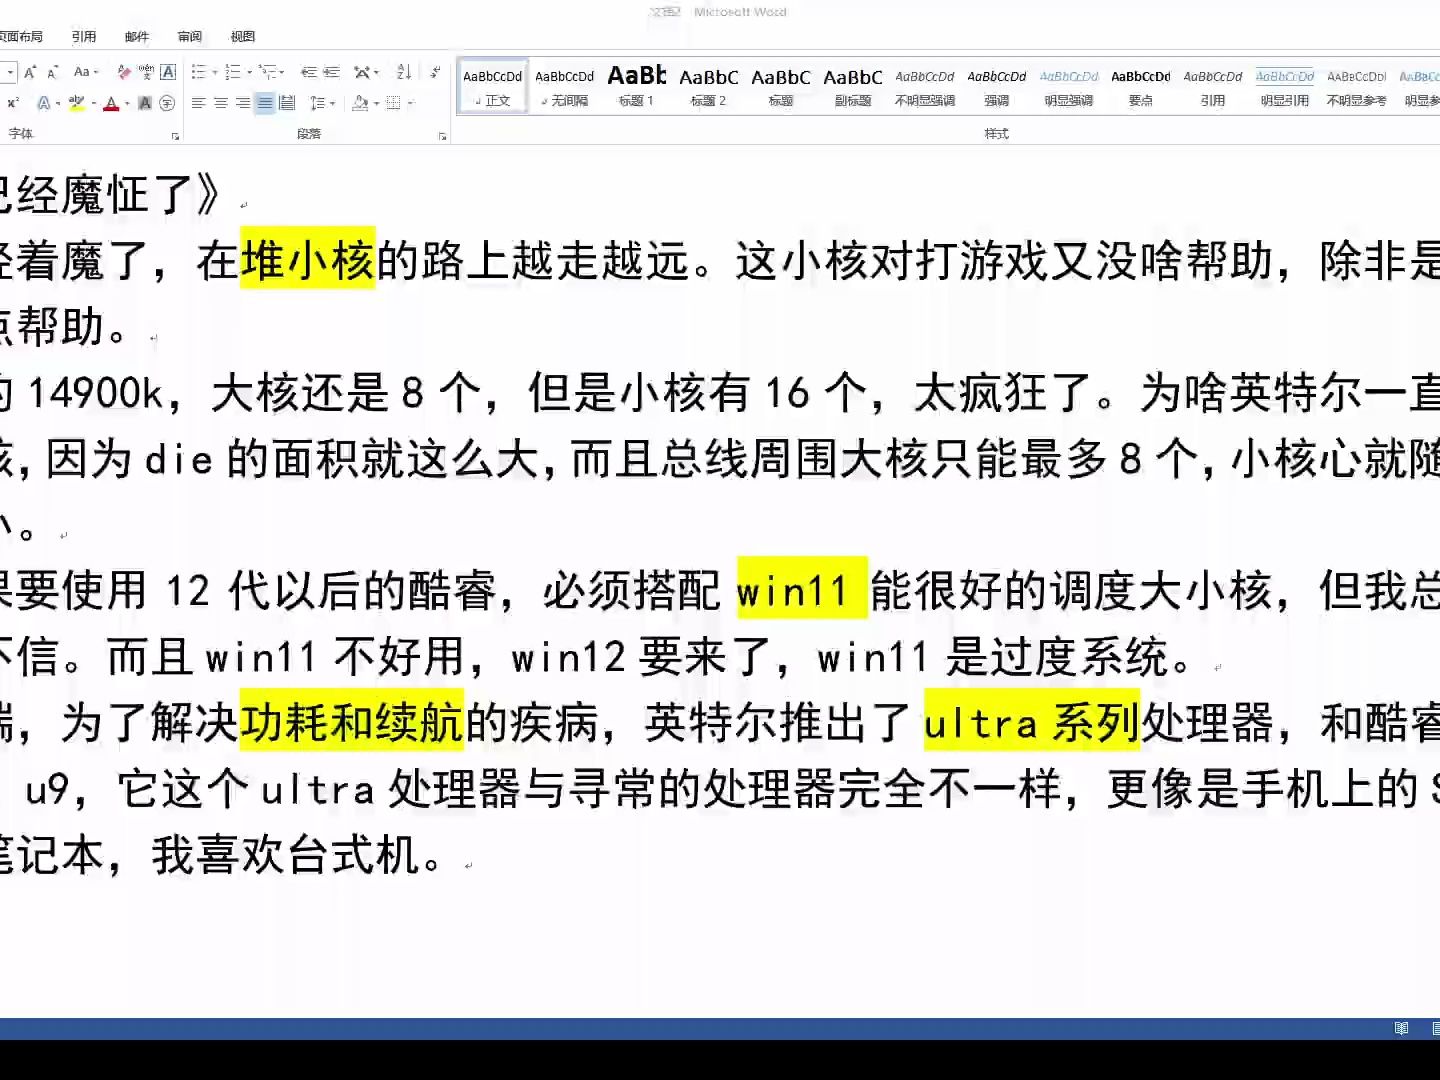The height and width of the screenshot is (1080, 1440).
Task: Center the paragraph text
Action: (221, 103)
